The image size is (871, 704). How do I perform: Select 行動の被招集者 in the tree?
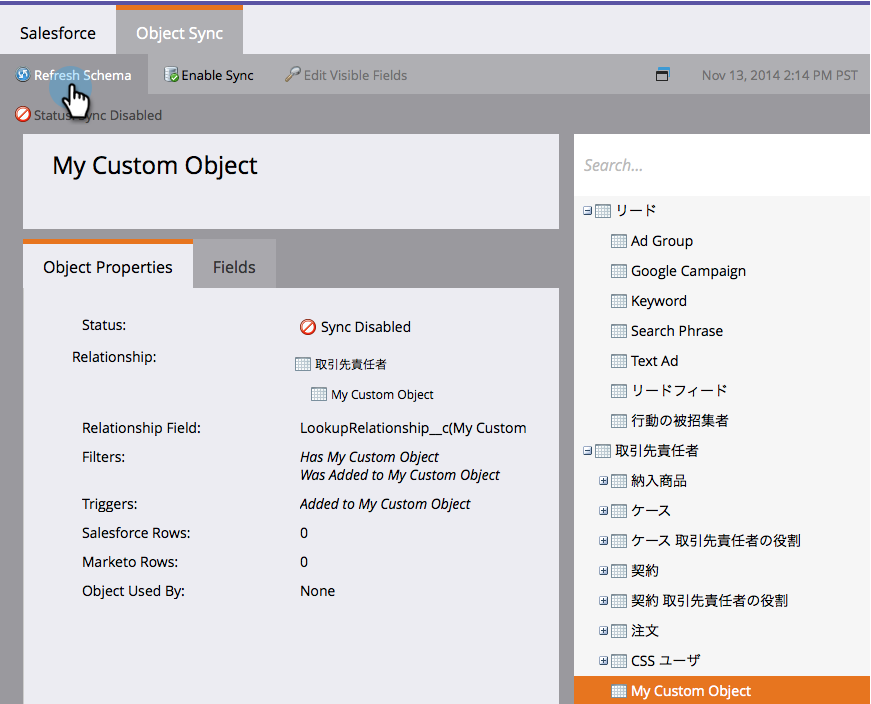[x=679, y=421]
